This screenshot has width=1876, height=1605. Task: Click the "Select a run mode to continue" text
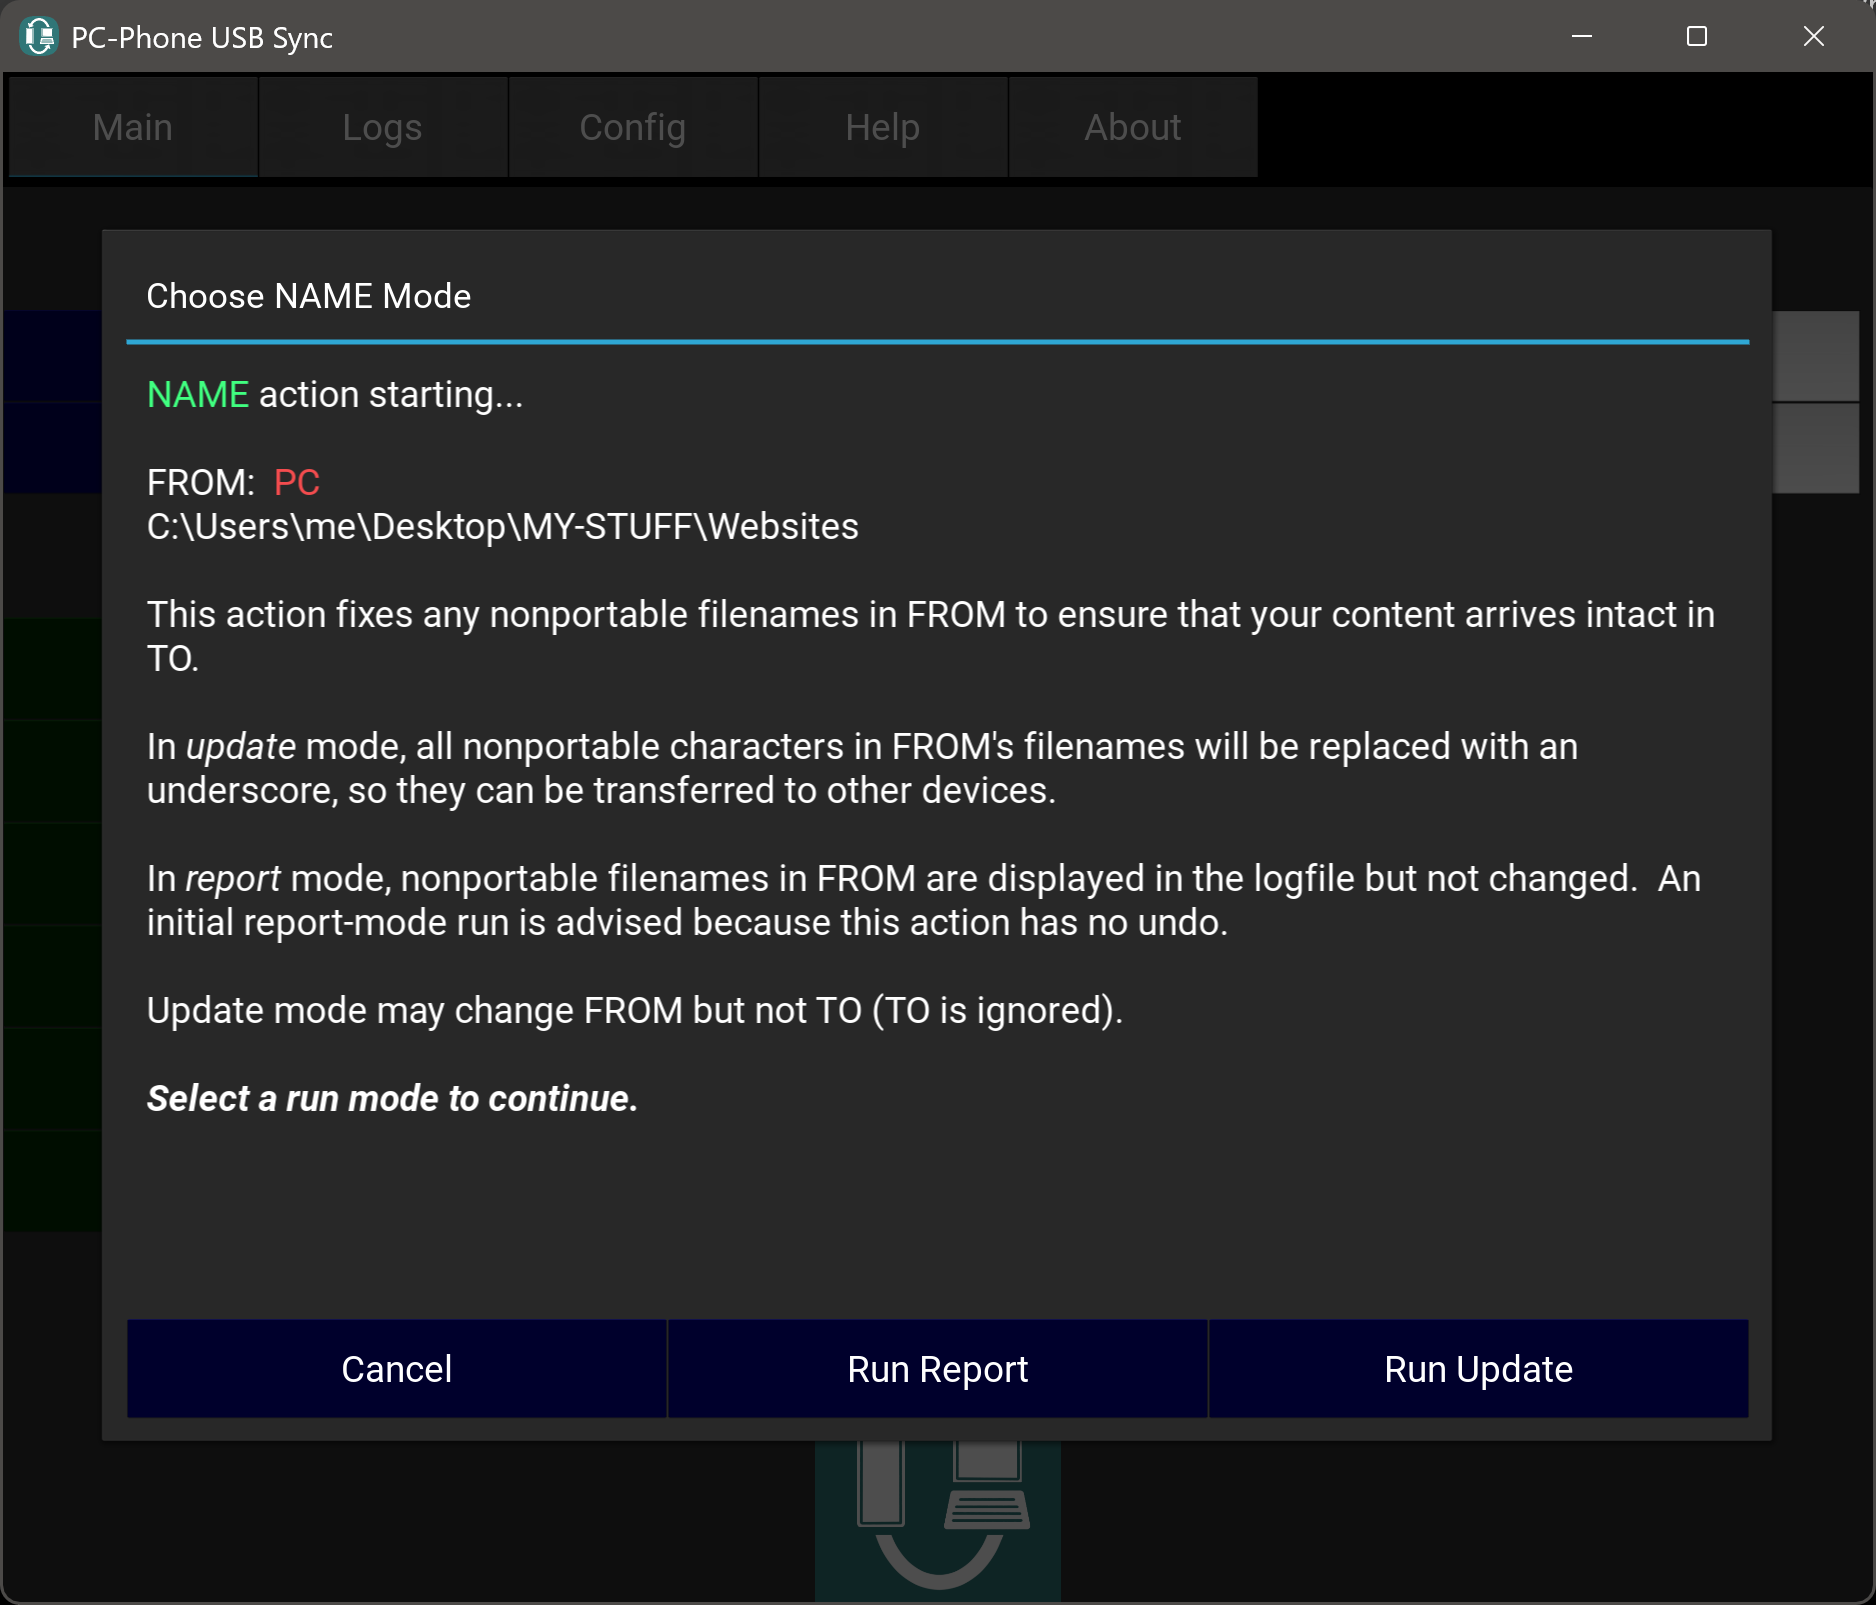pos(392,1099)
